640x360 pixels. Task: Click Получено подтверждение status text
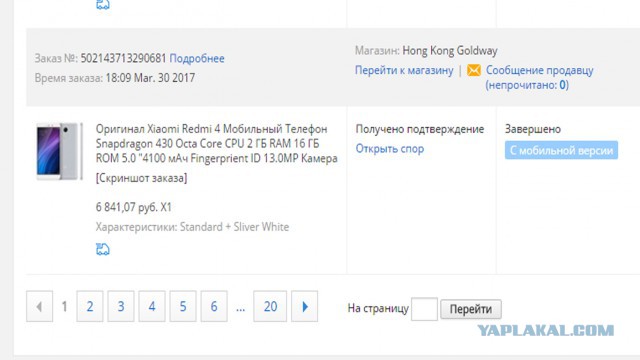[x=420, y=129]
